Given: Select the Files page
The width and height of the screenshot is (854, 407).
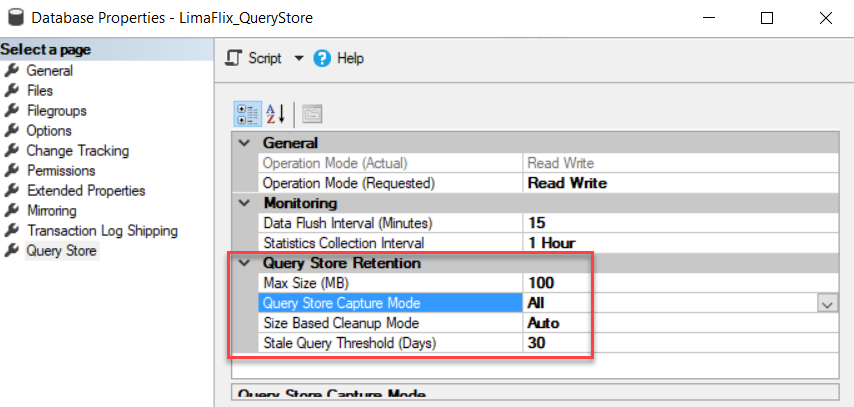Looking at the screenshot, I should (40, 91).
